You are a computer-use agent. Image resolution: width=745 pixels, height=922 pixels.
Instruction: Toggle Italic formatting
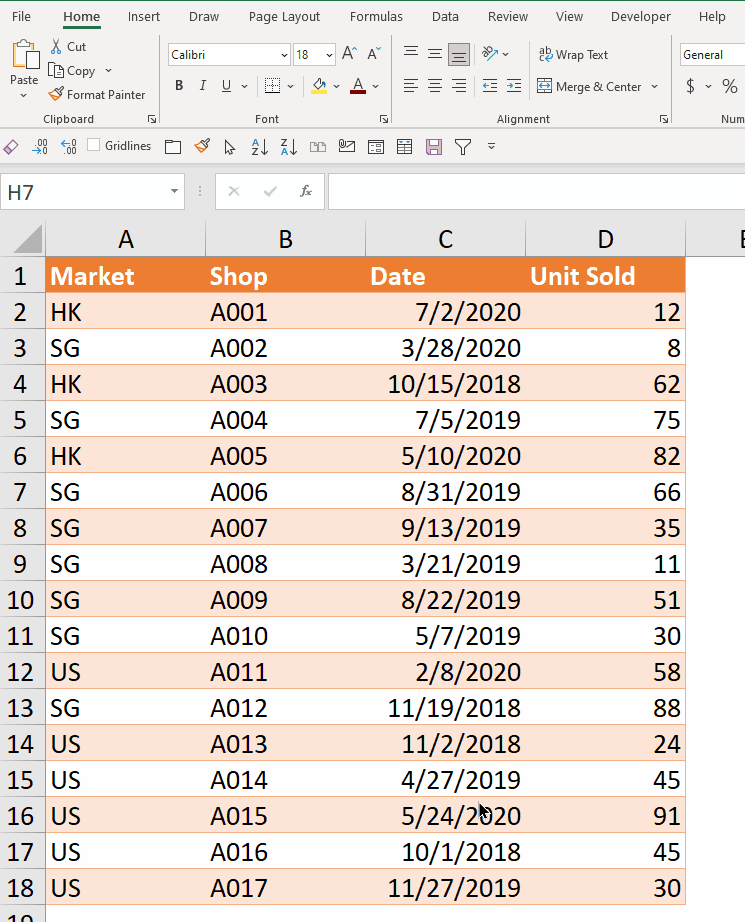click(203, 86)
